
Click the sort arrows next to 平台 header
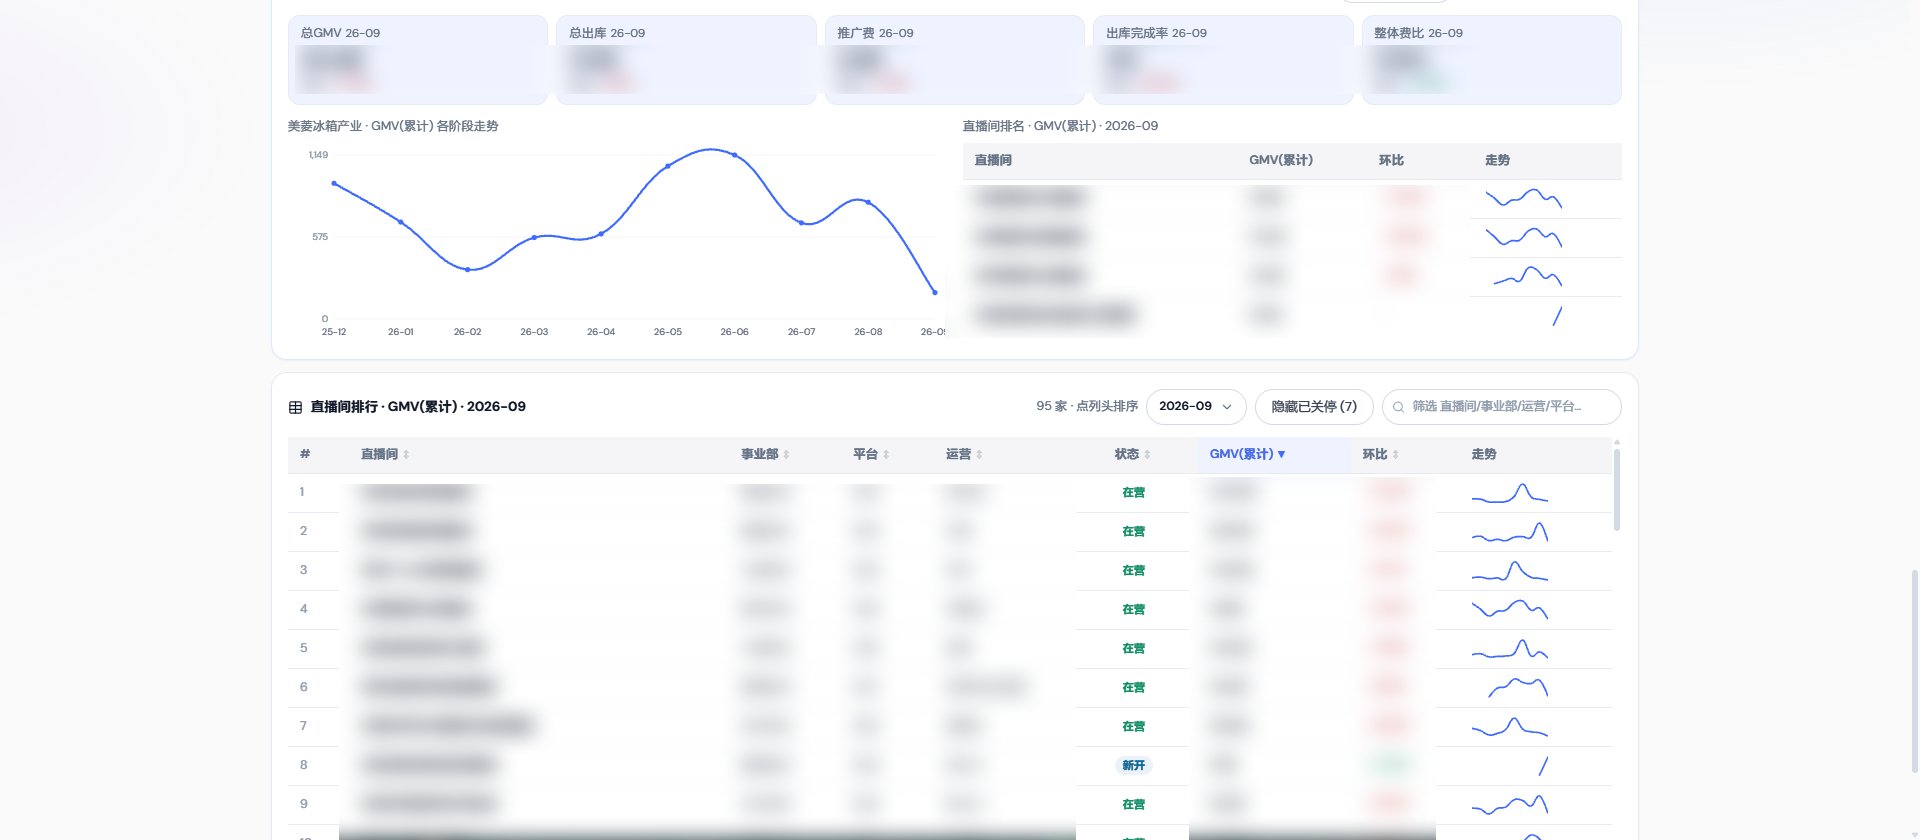point(886,455)
